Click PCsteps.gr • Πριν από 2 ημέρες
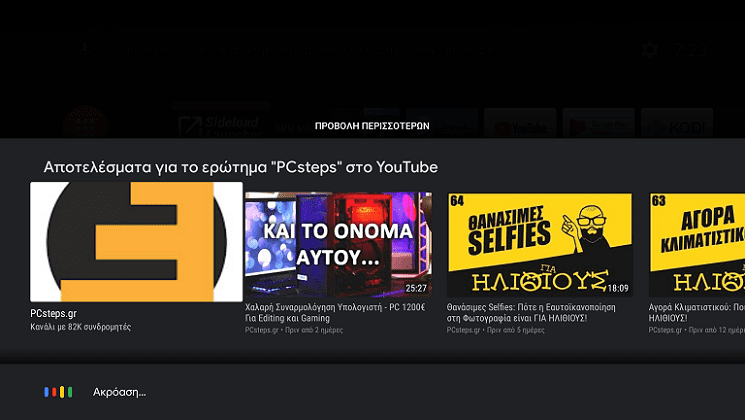Image resolution: width=745 pixels, height=420 pixels. [x=294, y=330]
